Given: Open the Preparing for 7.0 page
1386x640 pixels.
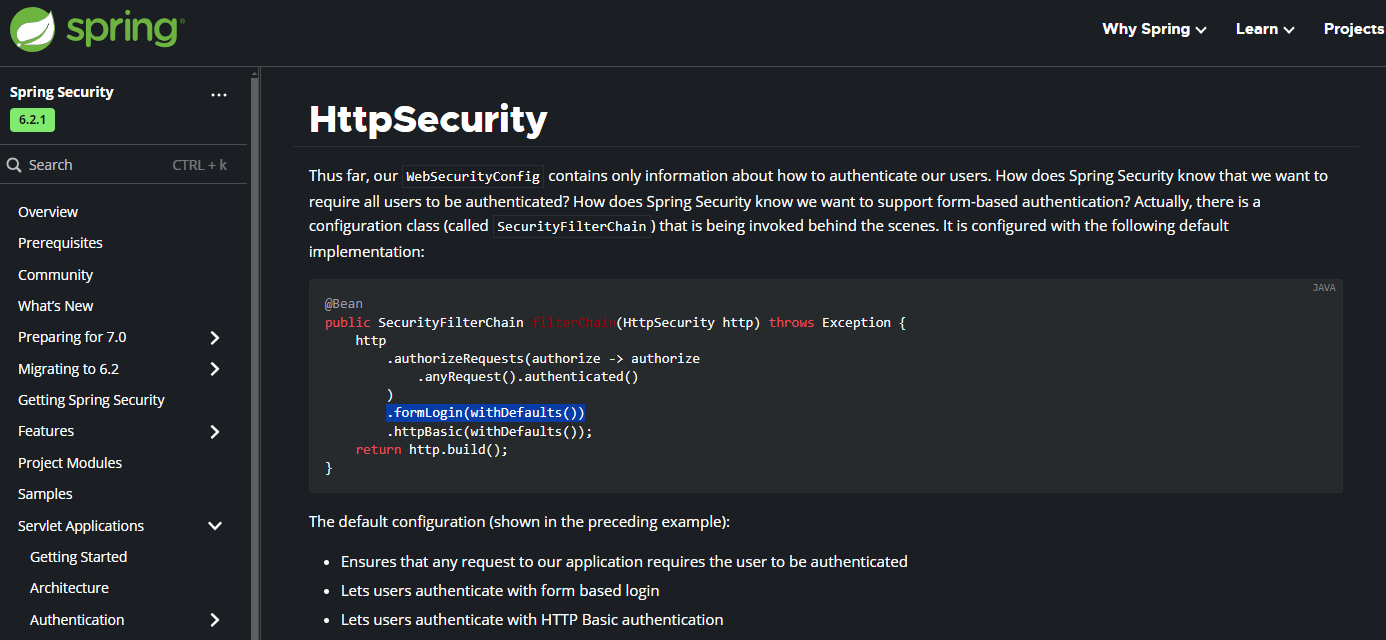Looking at the screenshot, I should [x=72, y=337].
